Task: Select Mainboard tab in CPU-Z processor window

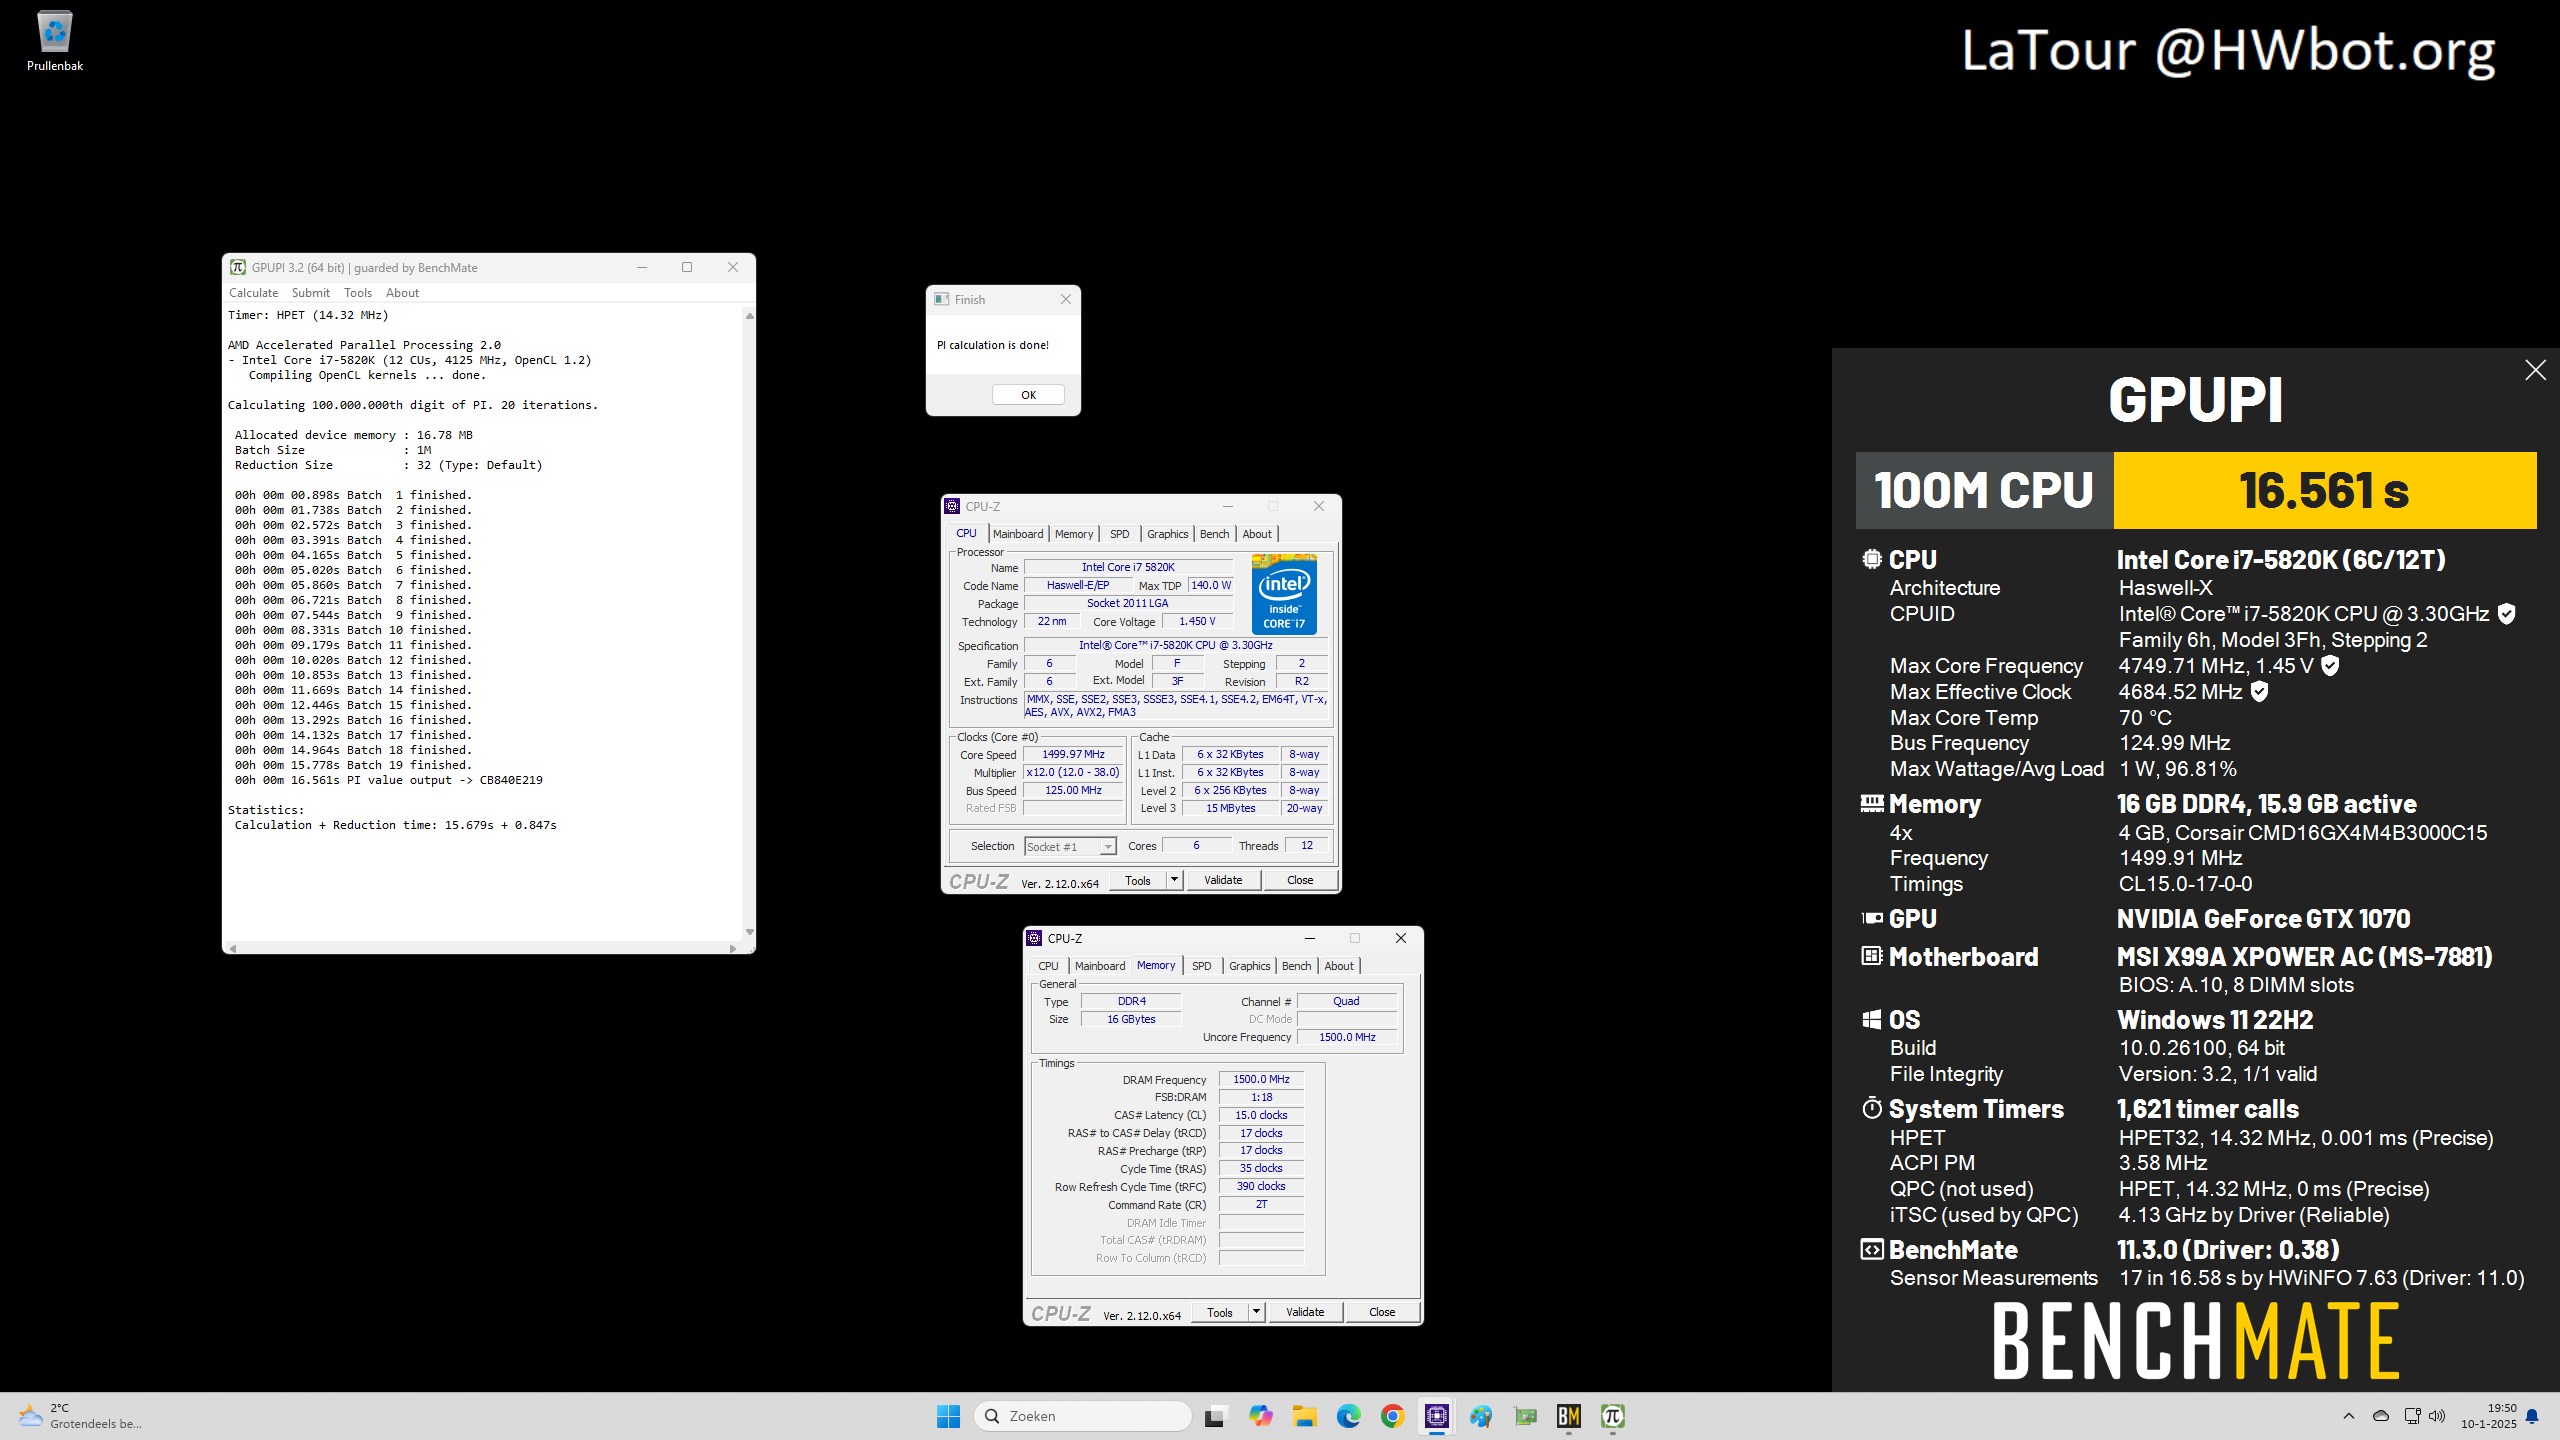Action: pyautogui.click(x=1018, y=534)
